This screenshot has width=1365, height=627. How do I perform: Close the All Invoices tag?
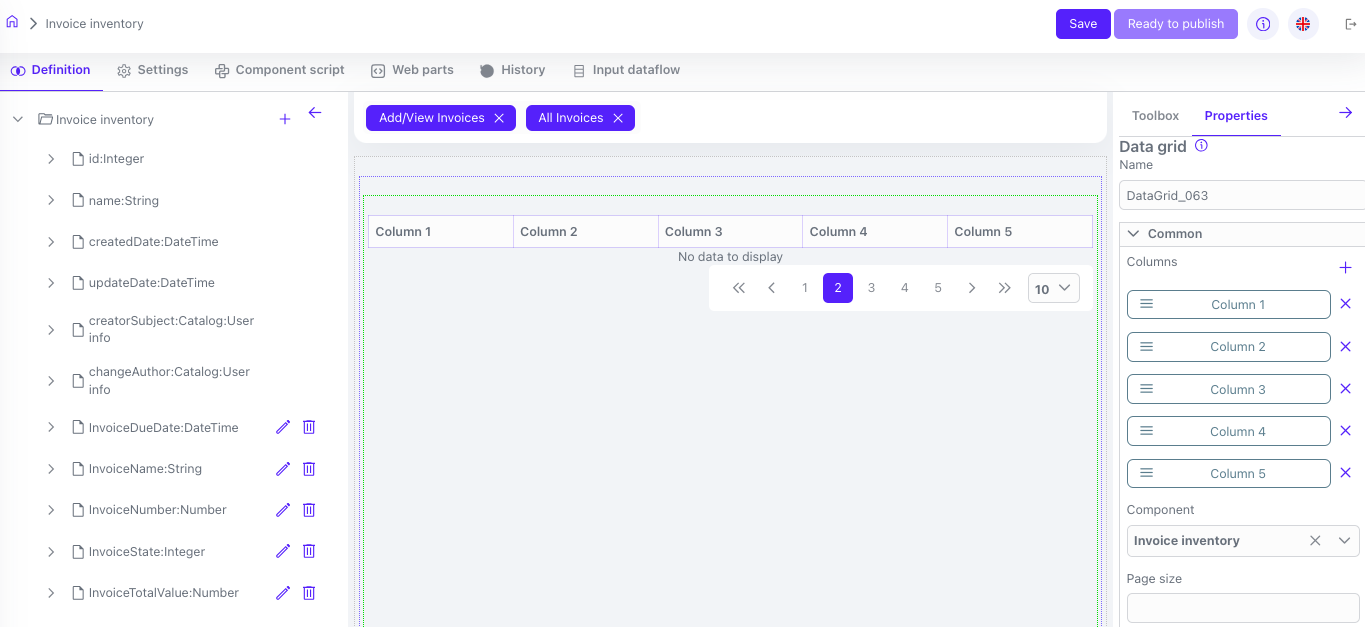(x=618, y=118)
